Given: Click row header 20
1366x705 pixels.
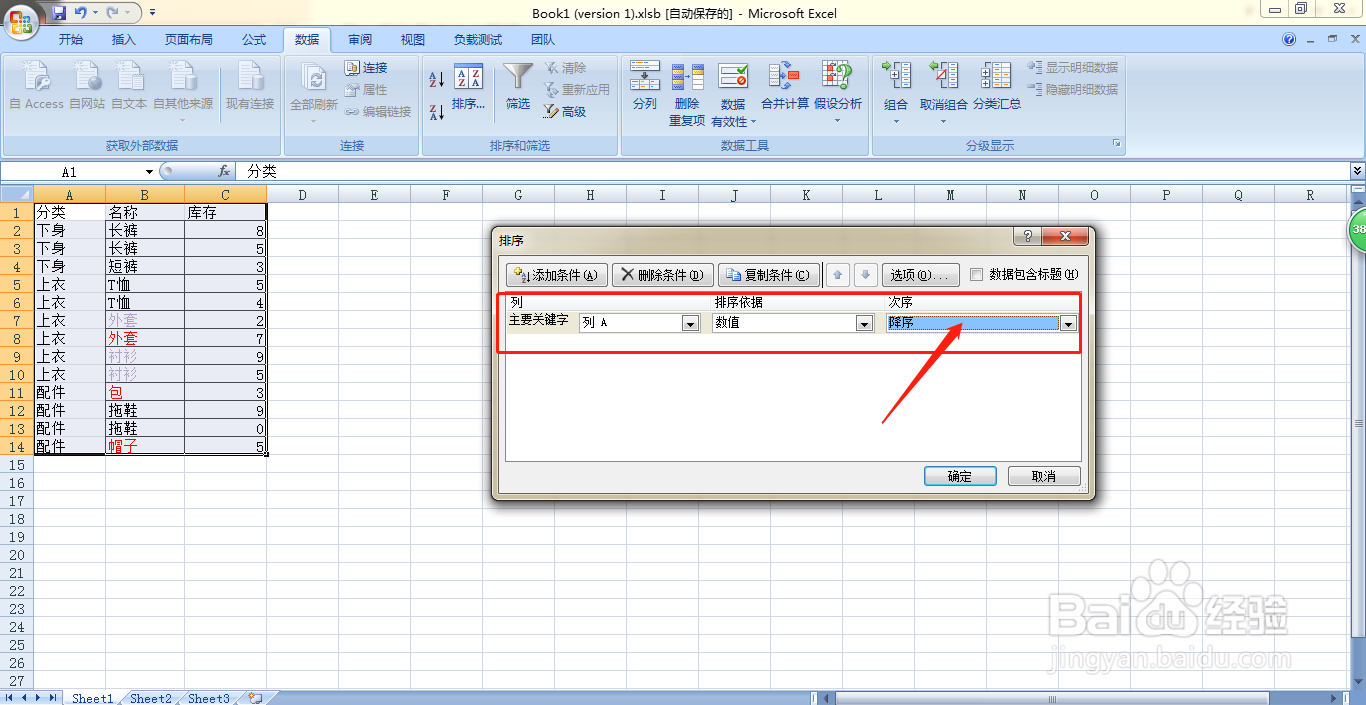Looking at the screenshot, I should click(x=16, y=554).
